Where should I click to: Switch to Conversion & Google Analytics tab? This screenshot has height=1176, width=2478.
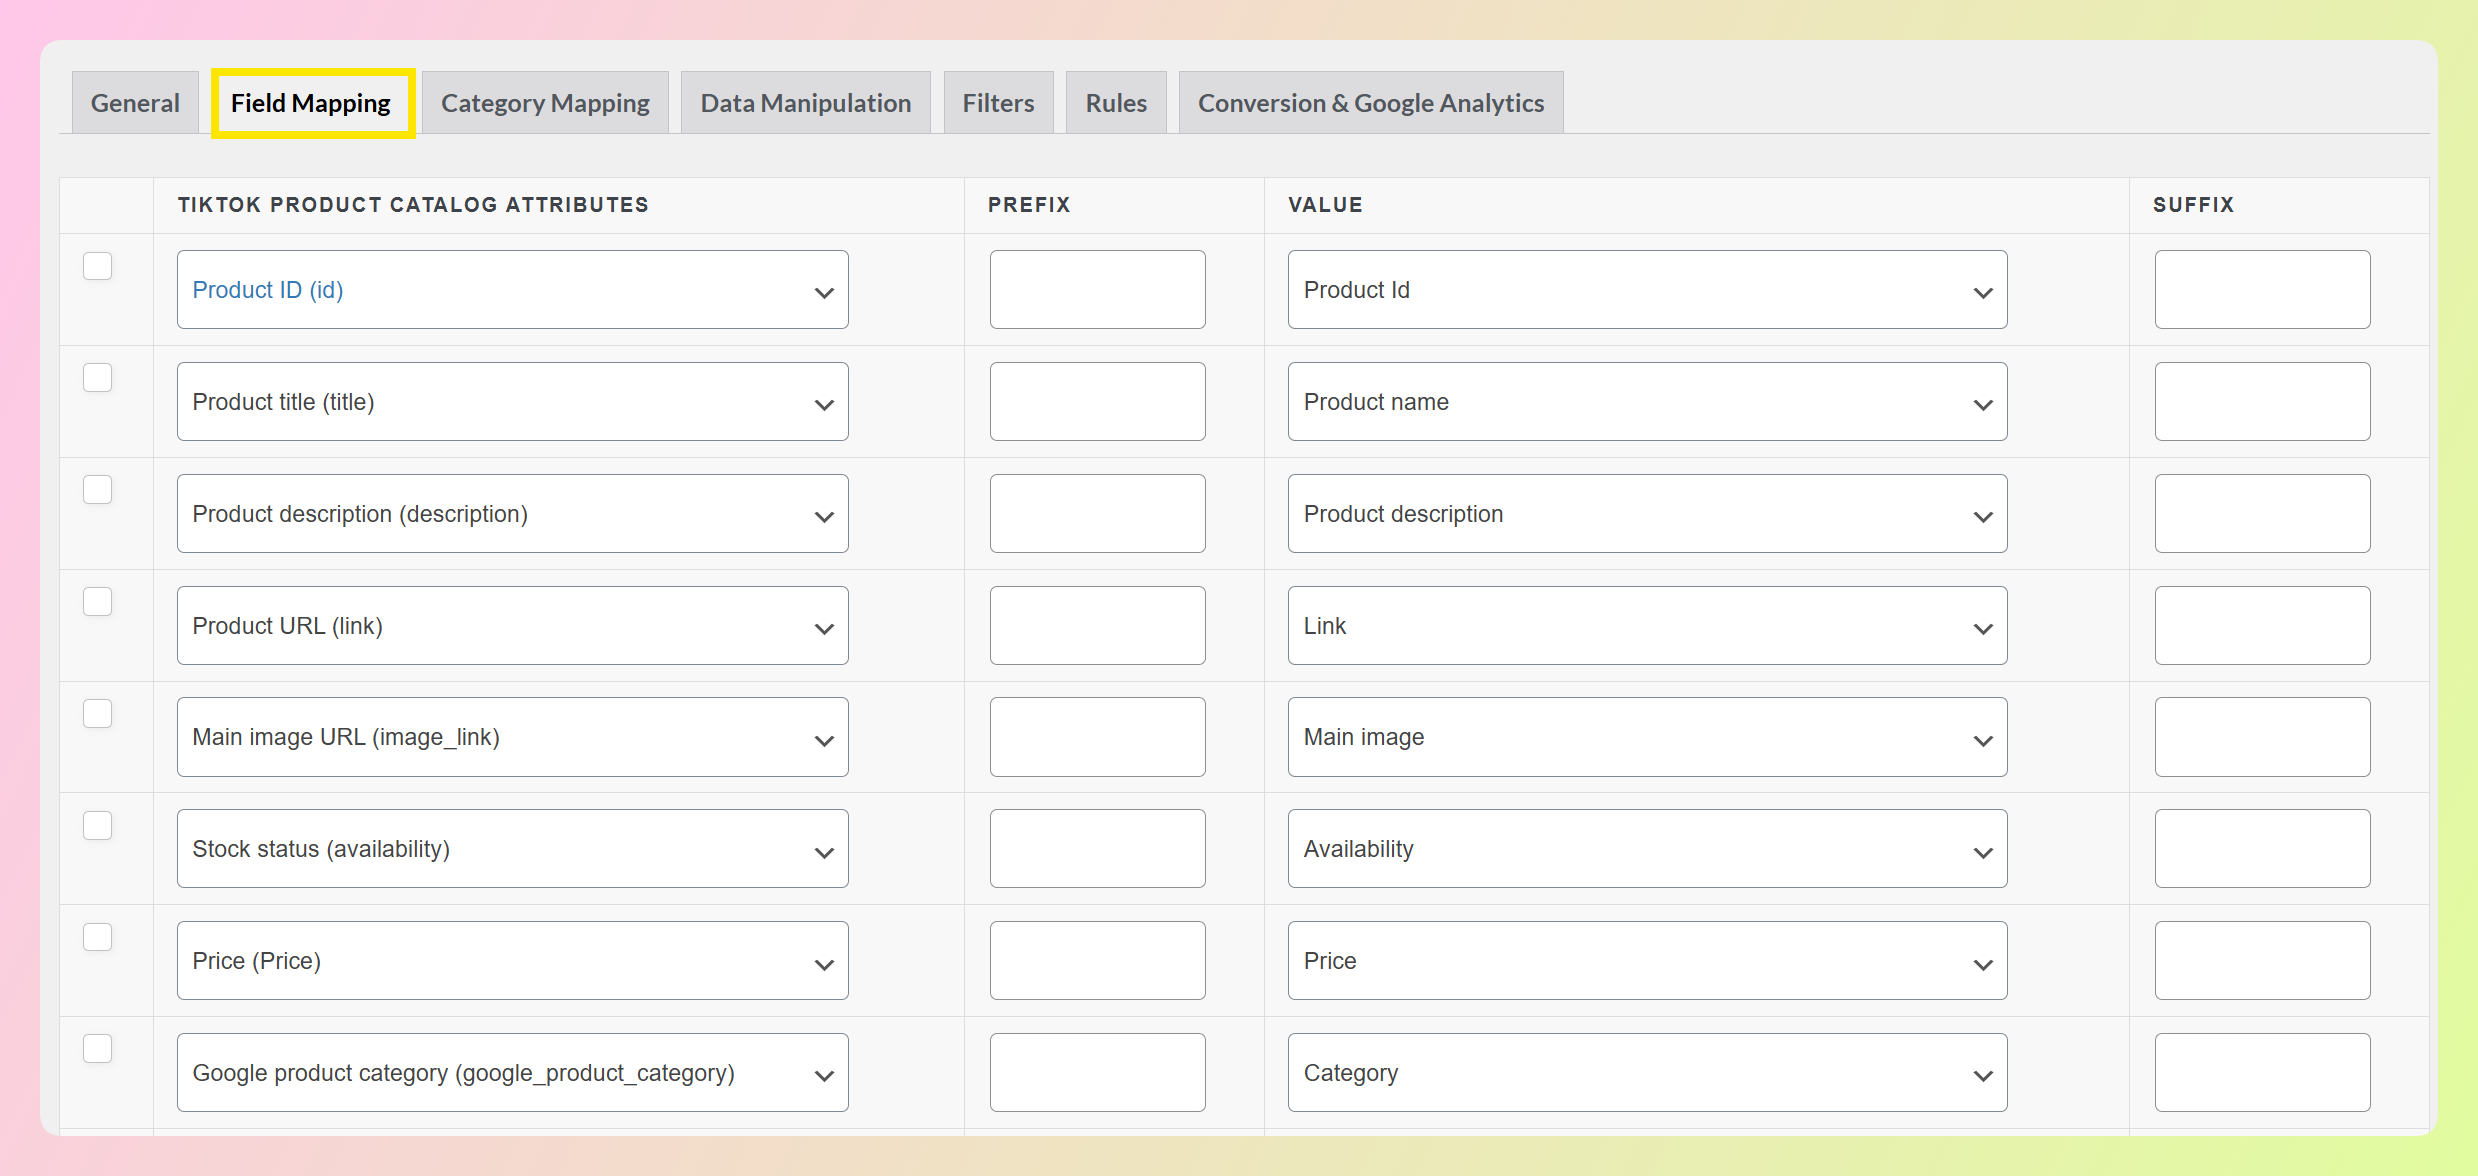point(1370,103)
